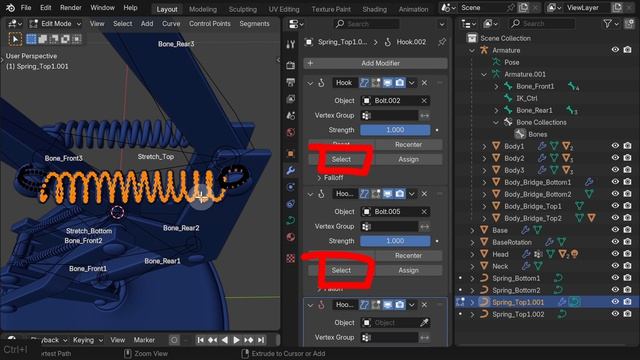Remove the first Hook modifier with X

point(424,83)
